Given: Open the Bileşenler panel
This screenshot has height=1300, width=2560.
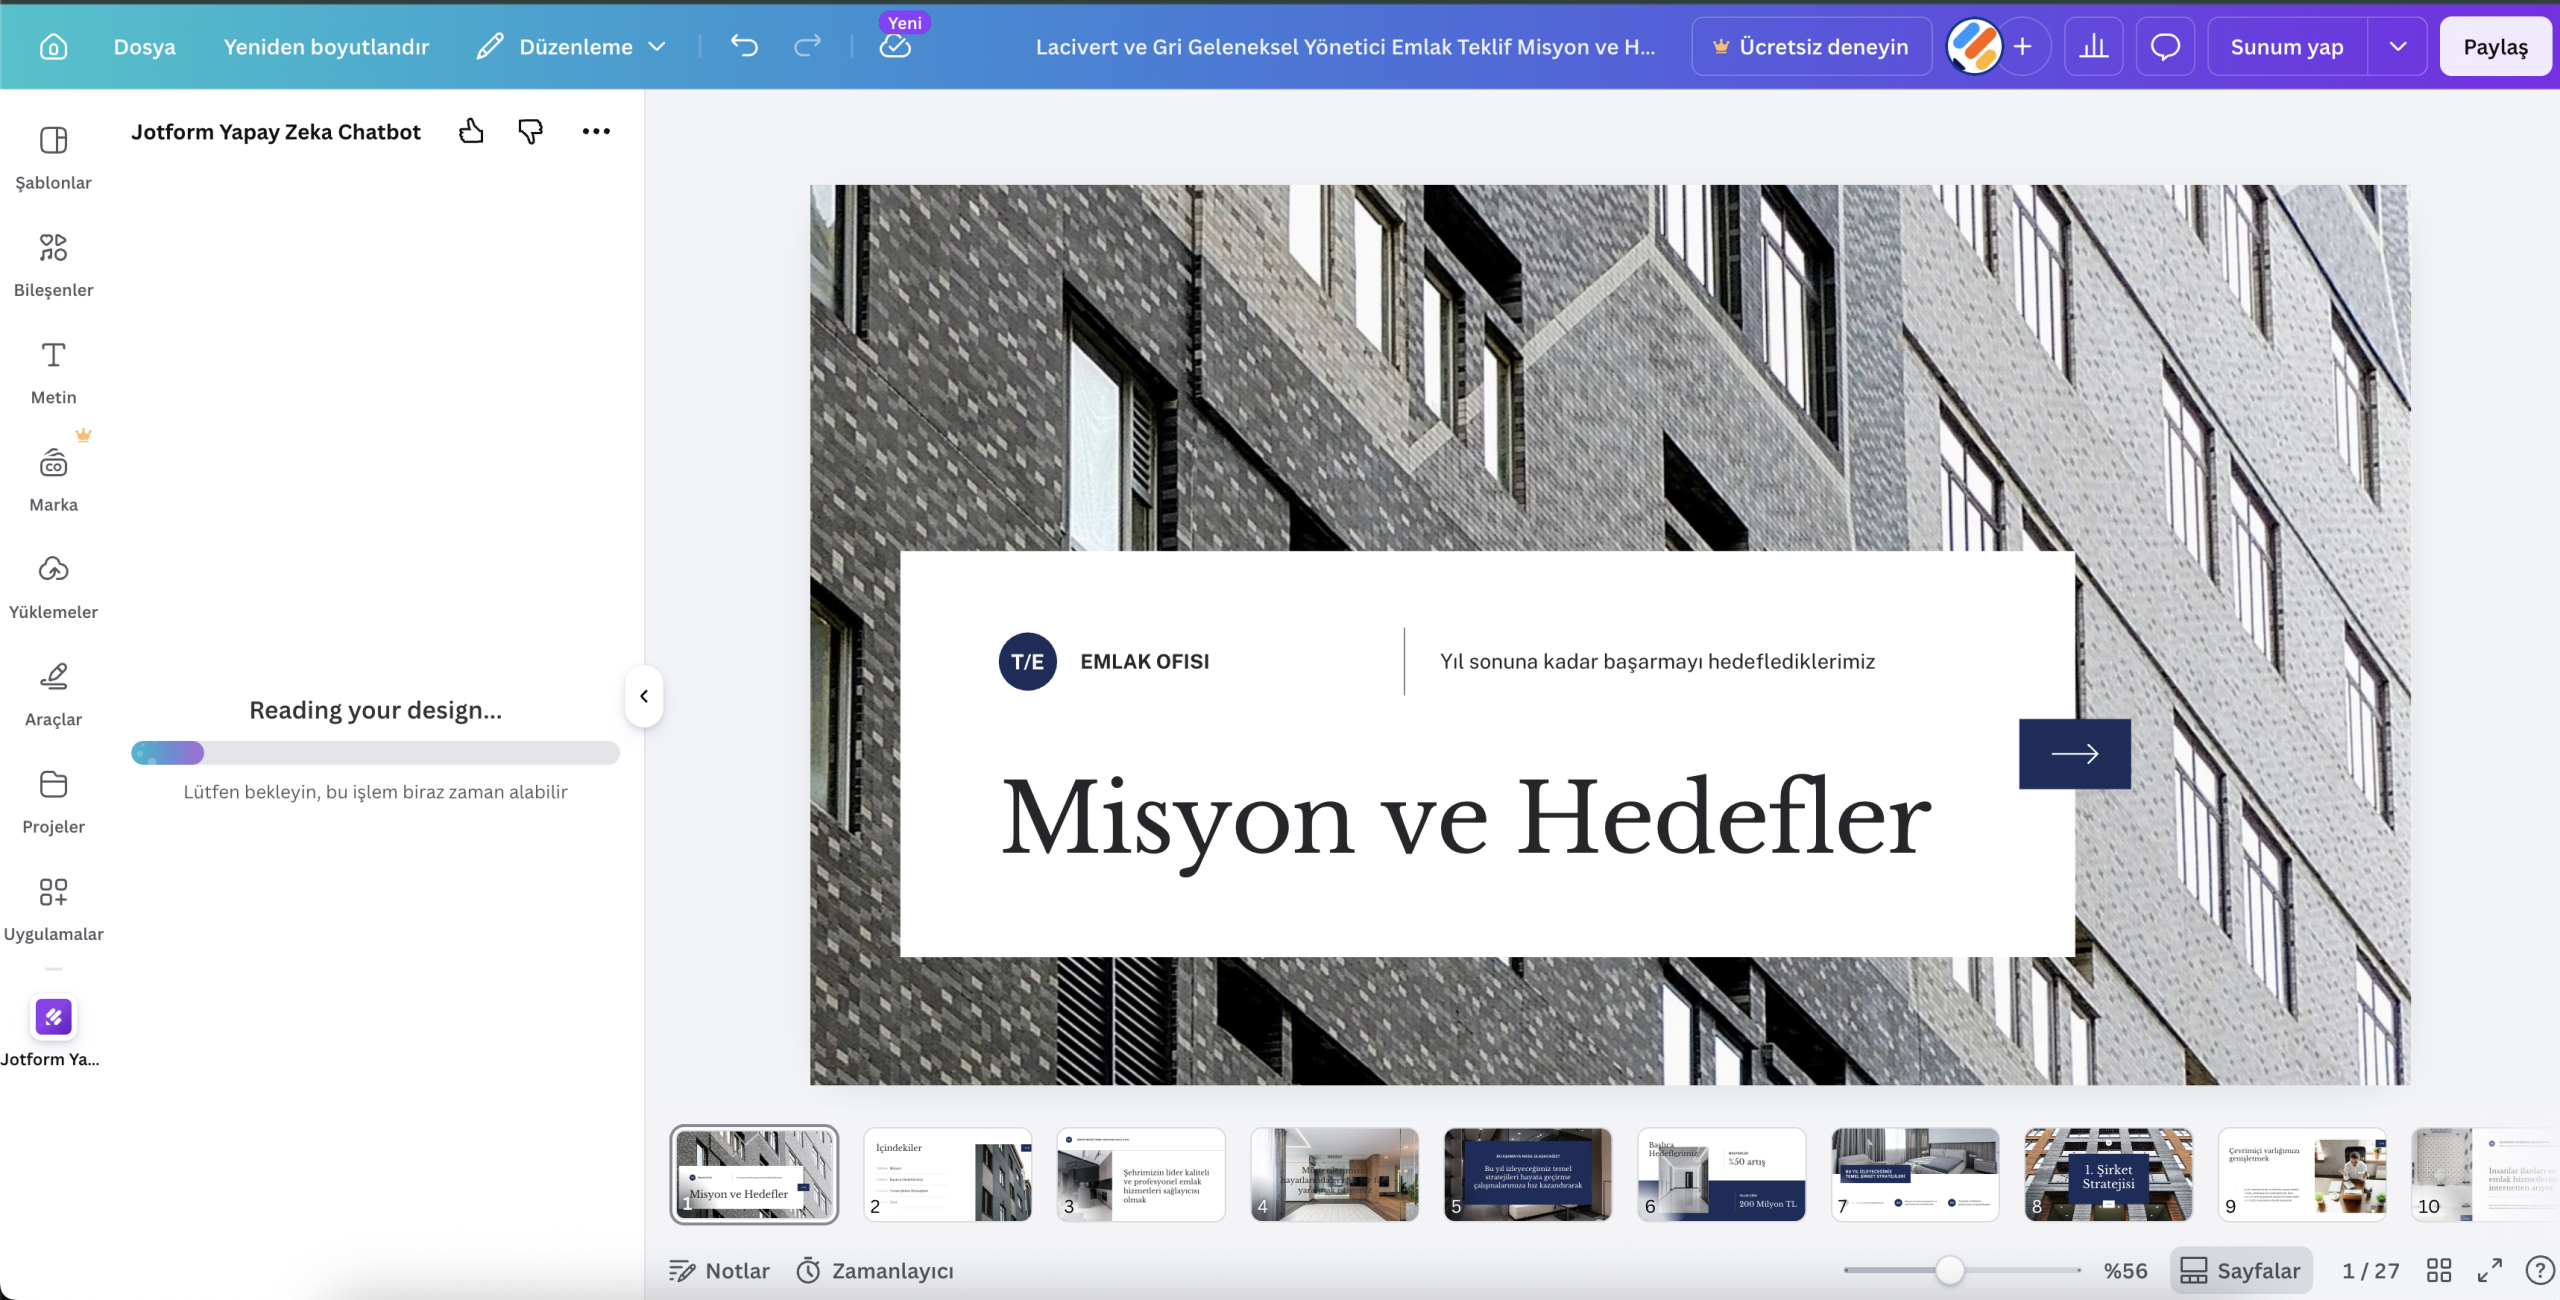Looking at the screenshot, I should coord(53,263).
